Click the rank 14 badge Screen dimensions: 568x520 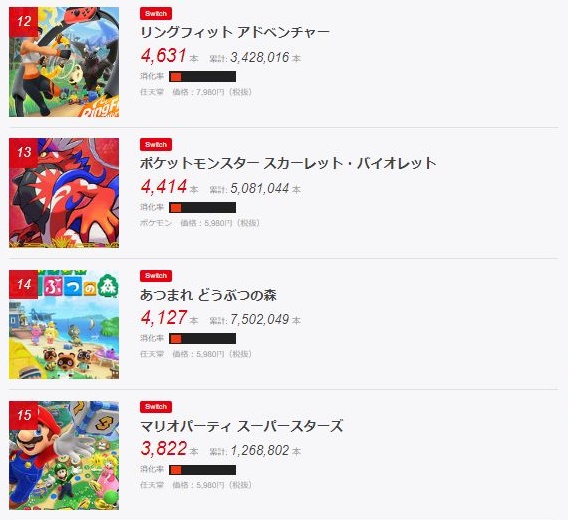[x=24, y=284]
